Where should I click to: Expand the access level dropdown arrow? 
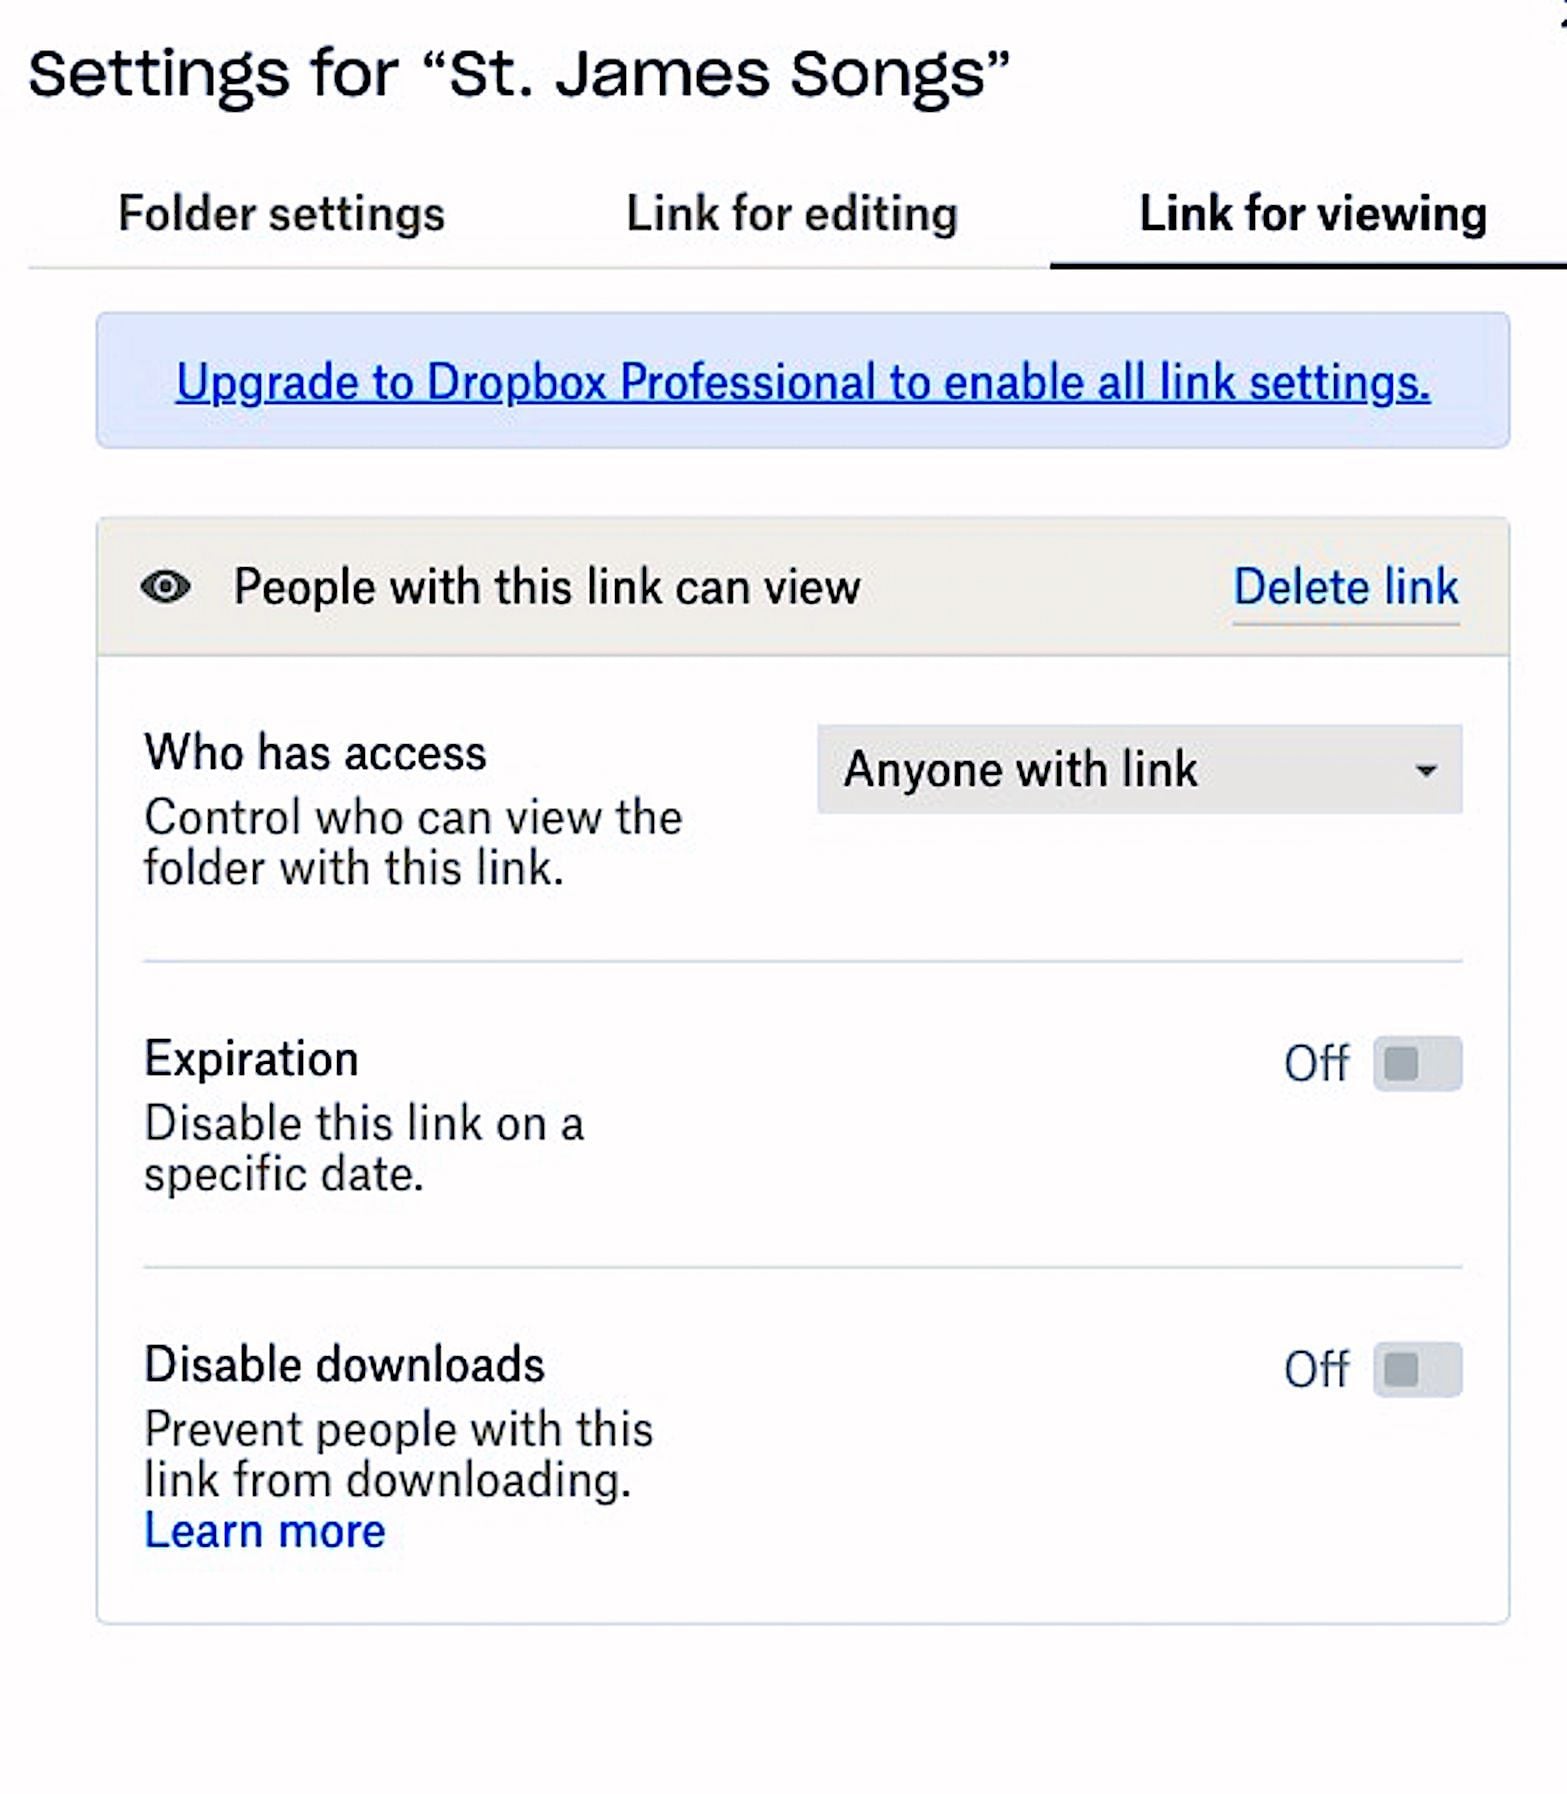click(x=1429, y=771)
